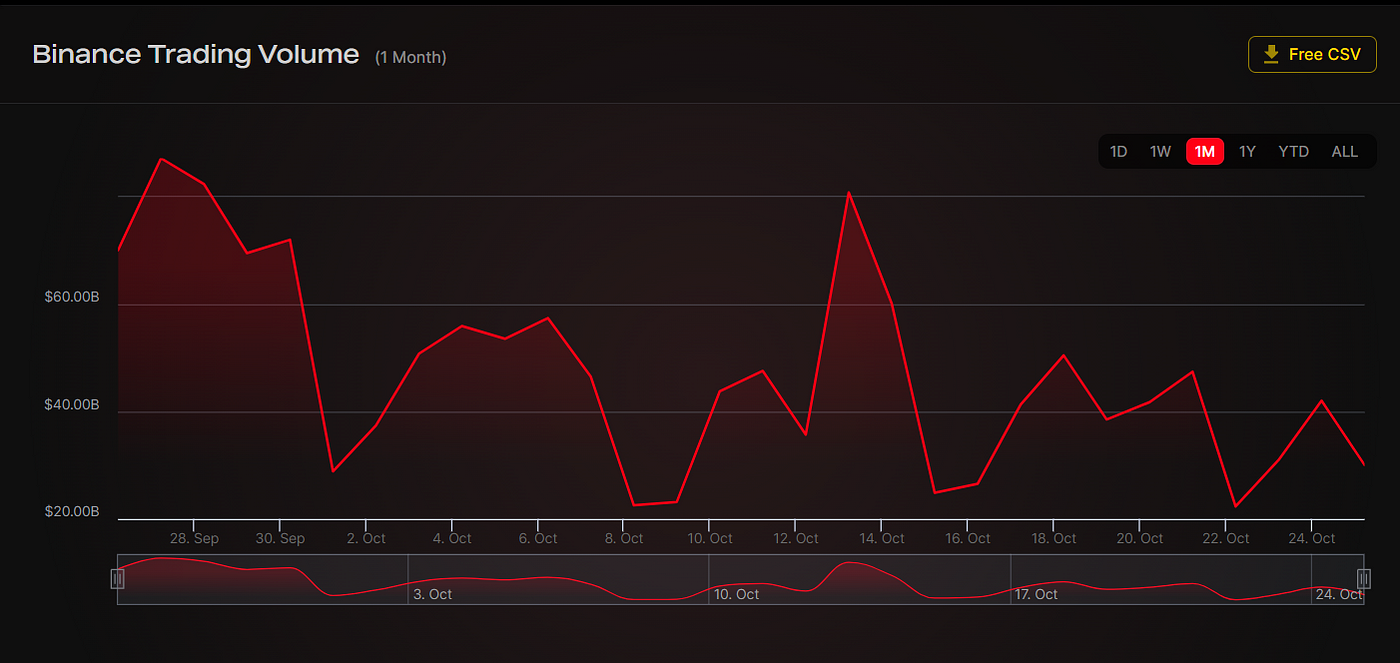Click the download arrow icon in the CSV button
The width and height of the screenshot is (1400, 663).
click(1272, 54)
